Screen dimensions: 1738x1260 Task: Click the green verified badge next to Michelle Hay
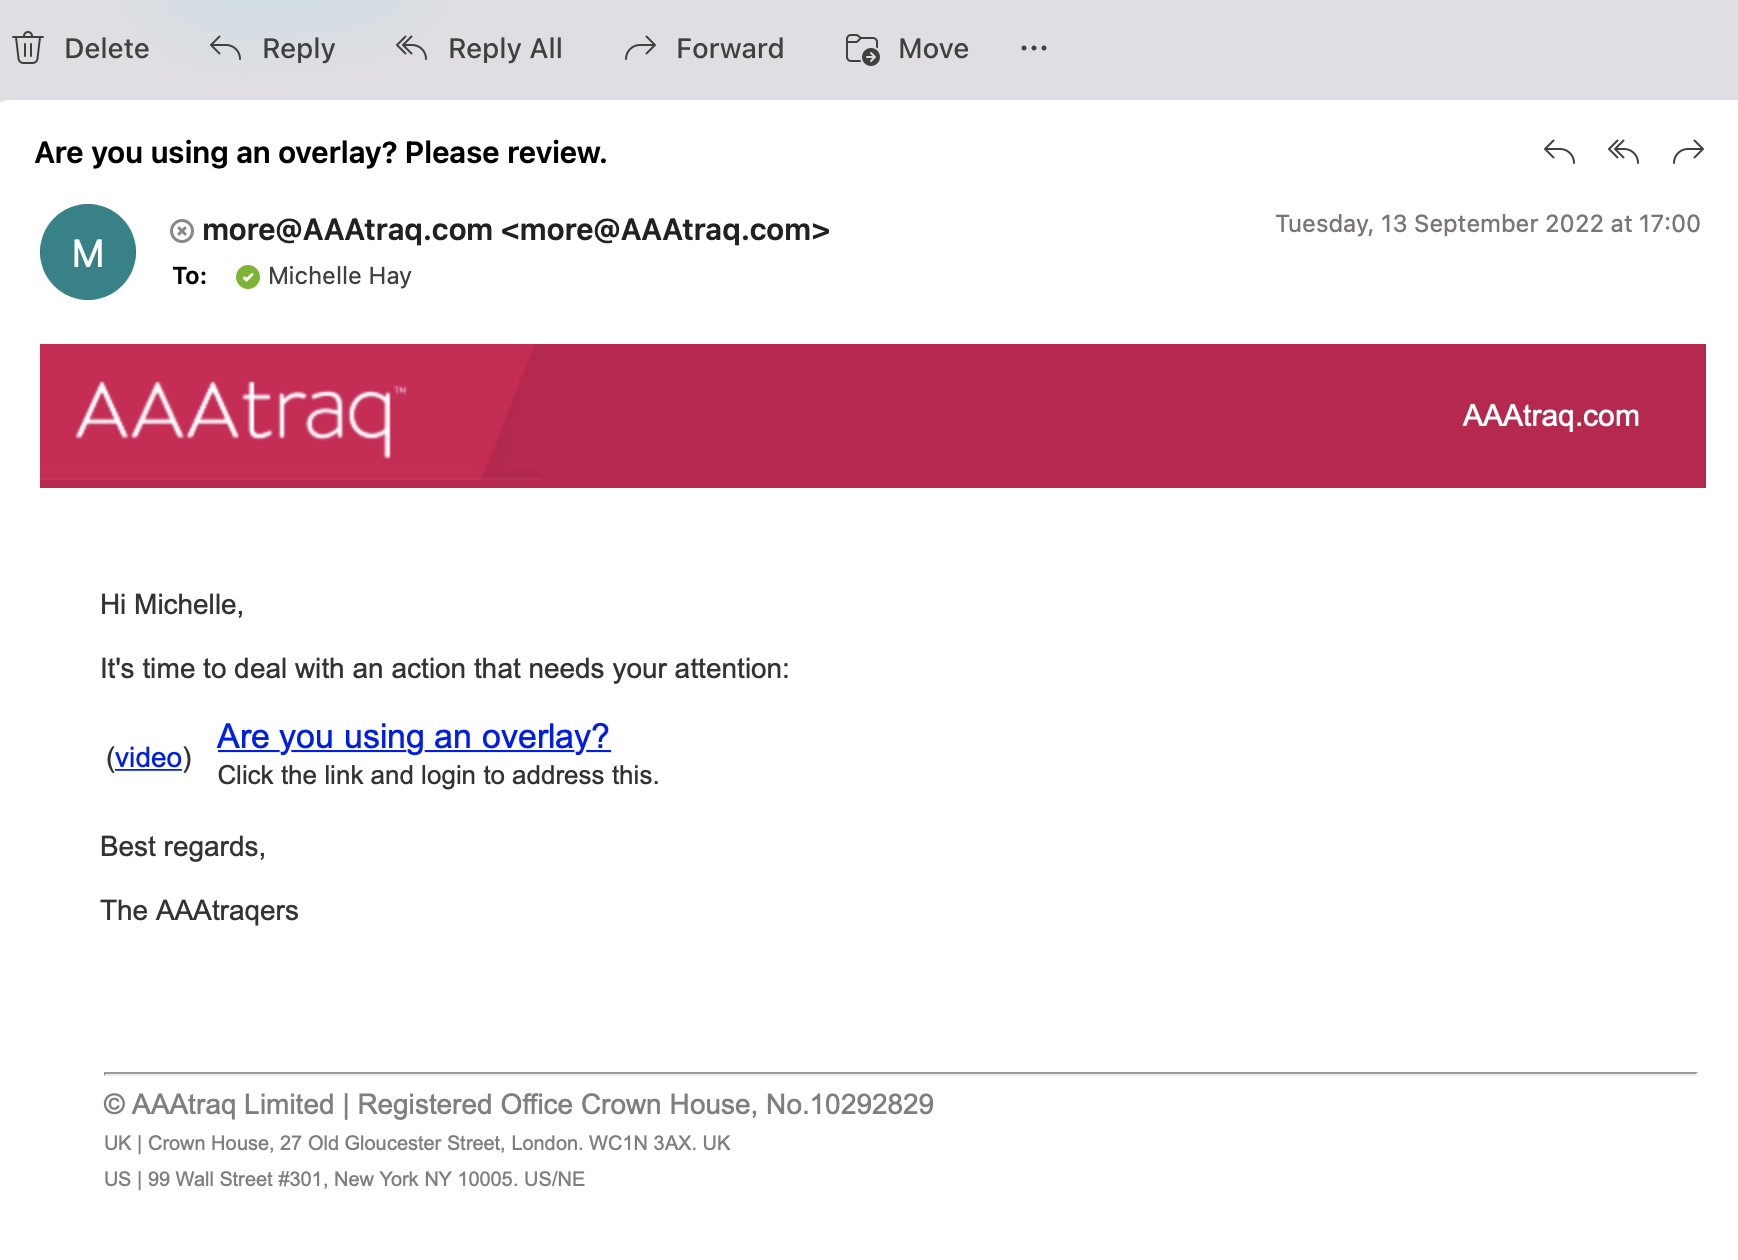(248, 276)
